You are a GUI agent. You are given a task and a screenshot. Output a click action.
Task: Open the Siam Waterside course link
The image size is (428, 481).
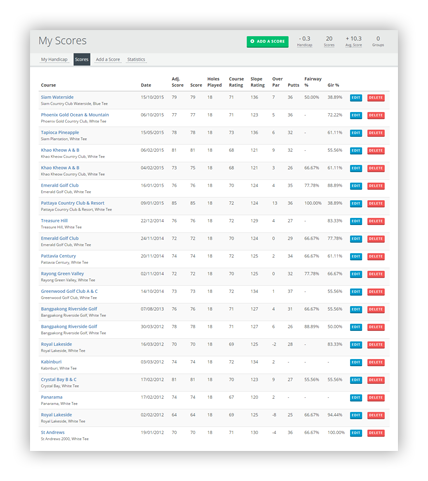(57, 97)
